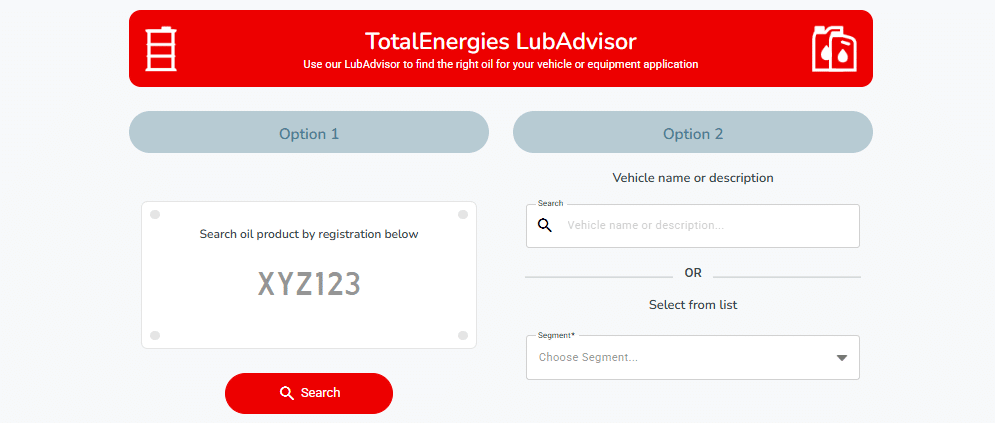This screenshot has width=995, height=423.
Task: Open the Choose Segment dropdown
Action: (693, 358)
